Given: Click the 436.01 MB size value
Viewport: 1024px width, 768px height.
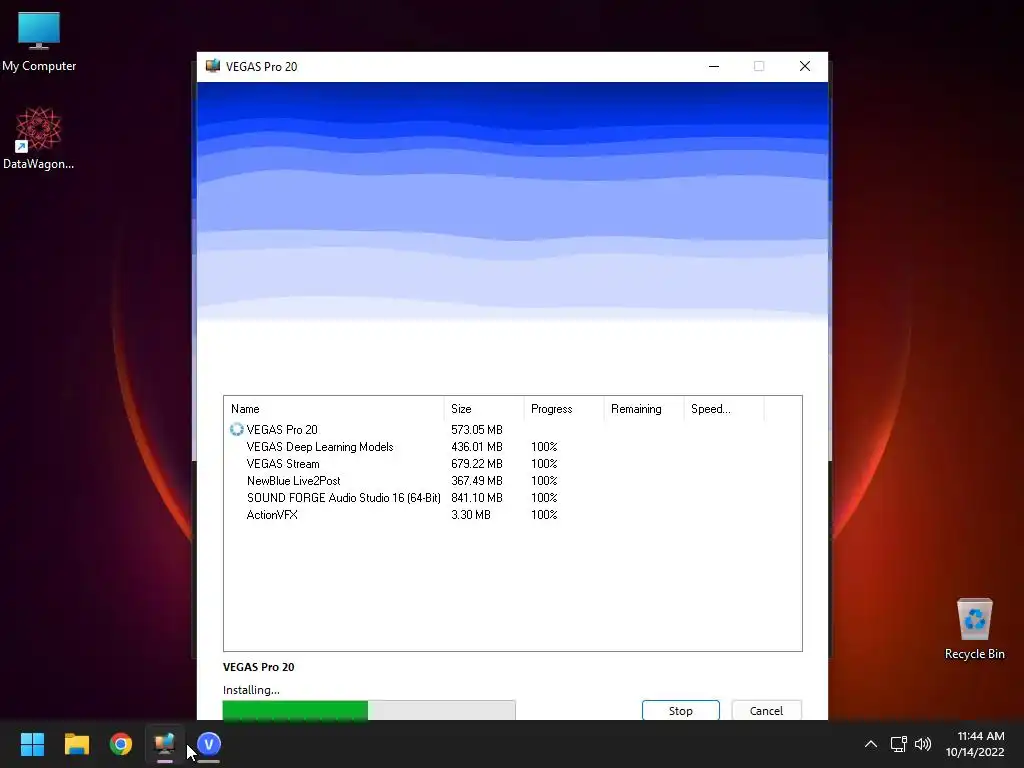Looking at the screenshot, I should (477, 447).
